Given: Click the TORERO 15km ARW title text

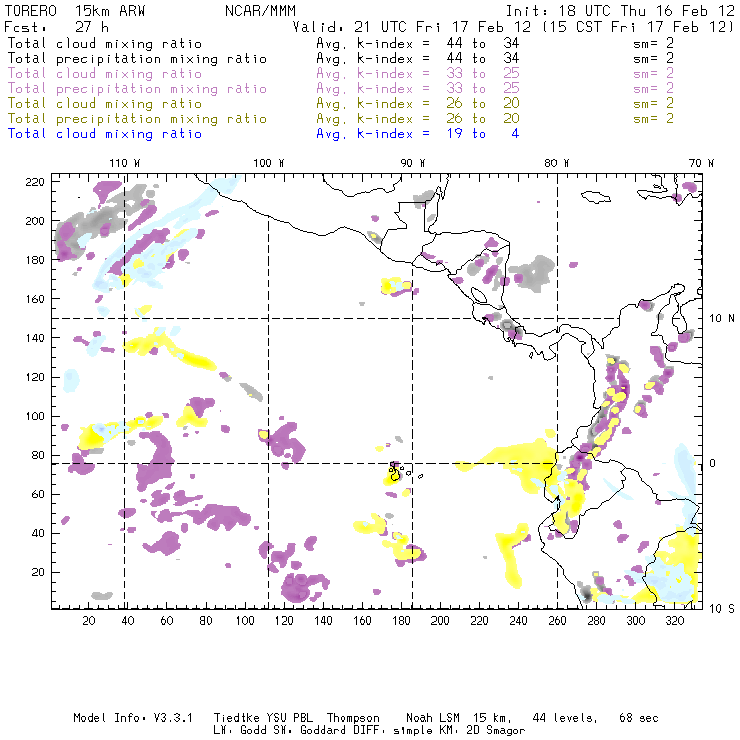Looking at the screenshot, I should click(75, 9).
